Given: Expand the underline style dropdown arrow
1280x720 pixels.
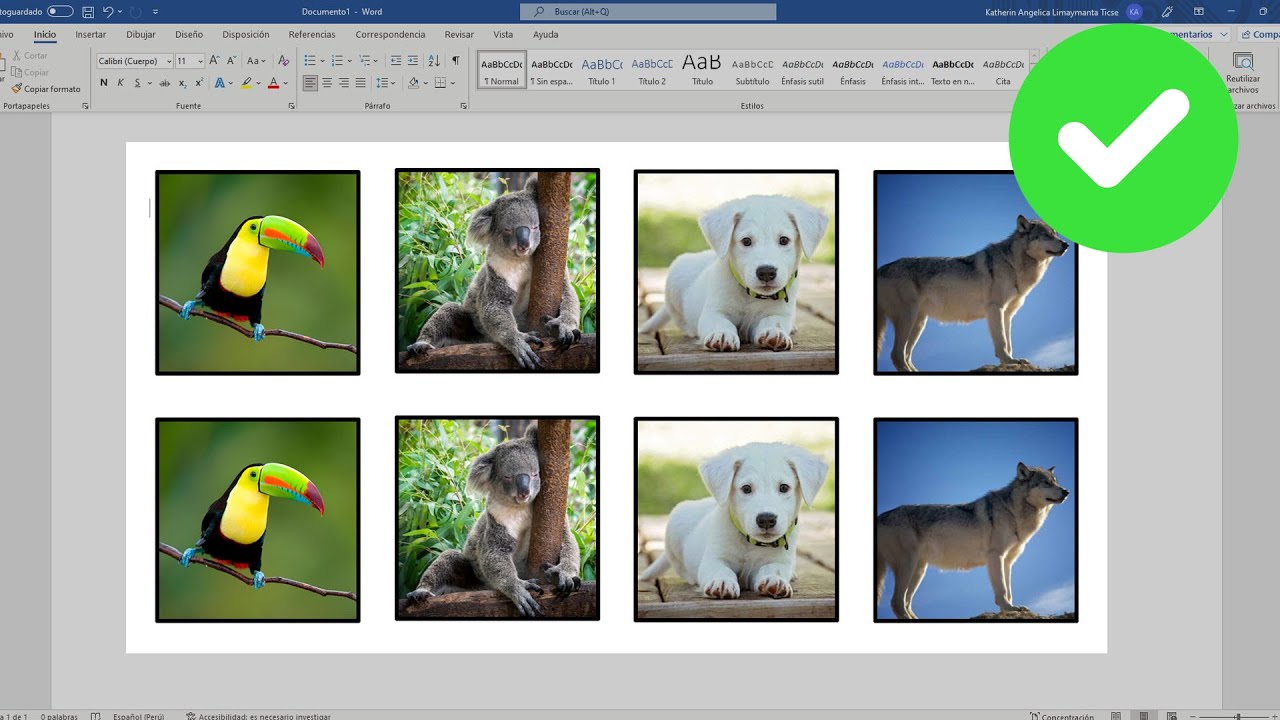Looking at the screenshot, I should (148, 83).
